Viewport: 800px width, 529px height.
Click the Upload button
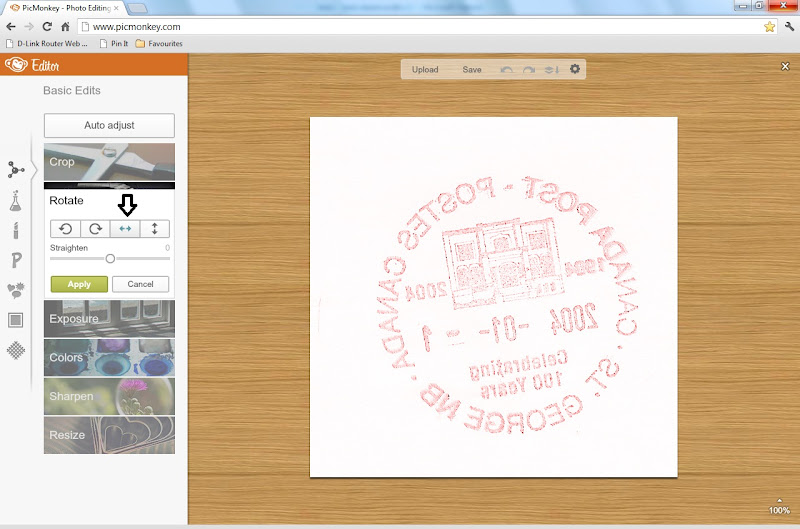(x=425, y=69)
